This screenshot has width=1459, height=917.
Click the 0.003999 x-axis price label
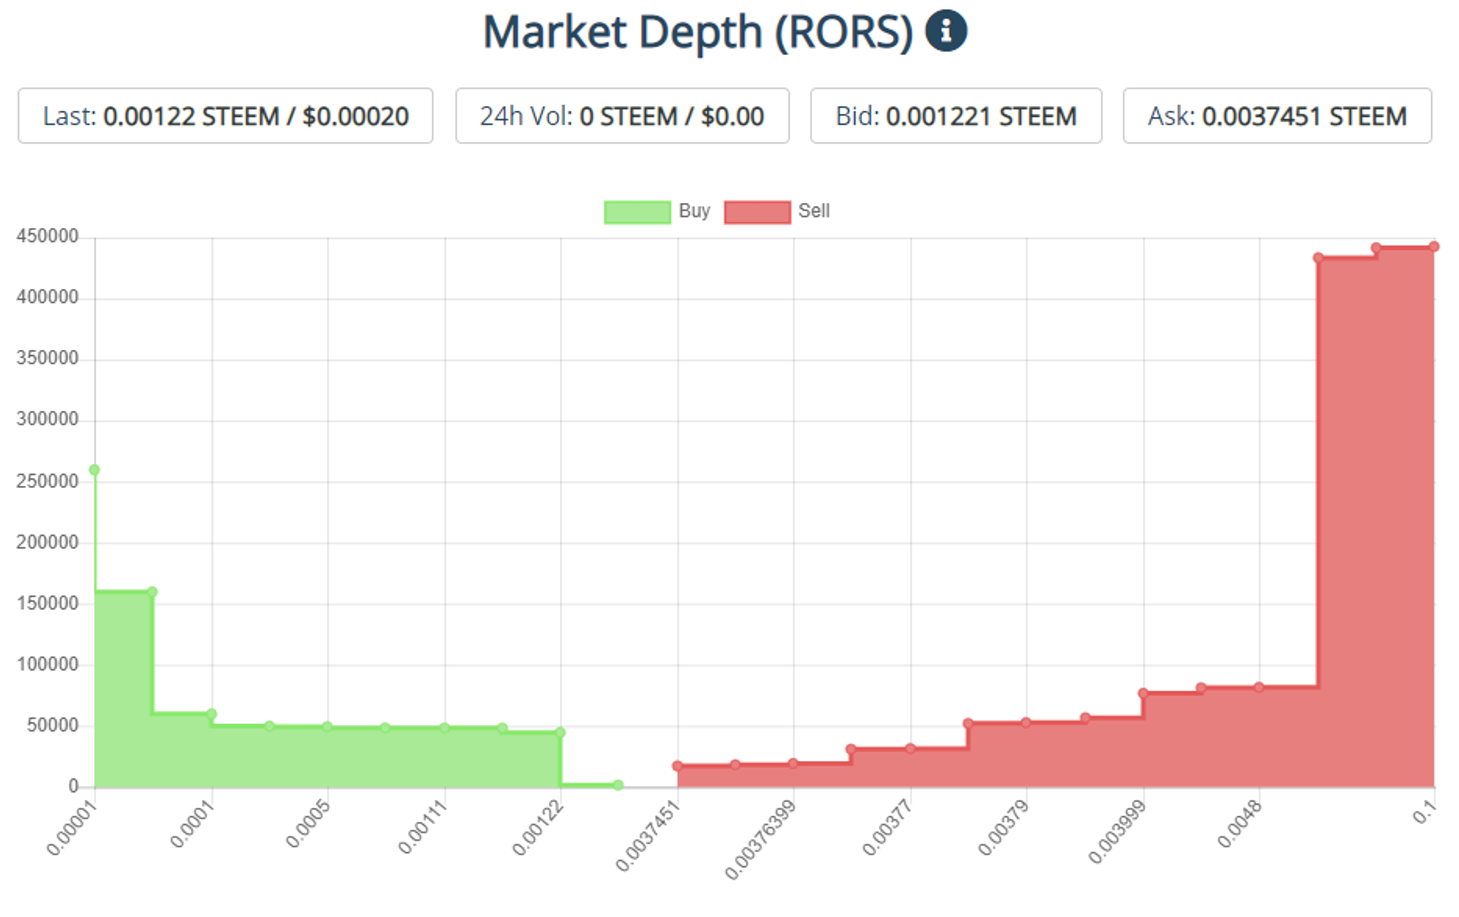pyautogui.click(x=1116, y=830)
